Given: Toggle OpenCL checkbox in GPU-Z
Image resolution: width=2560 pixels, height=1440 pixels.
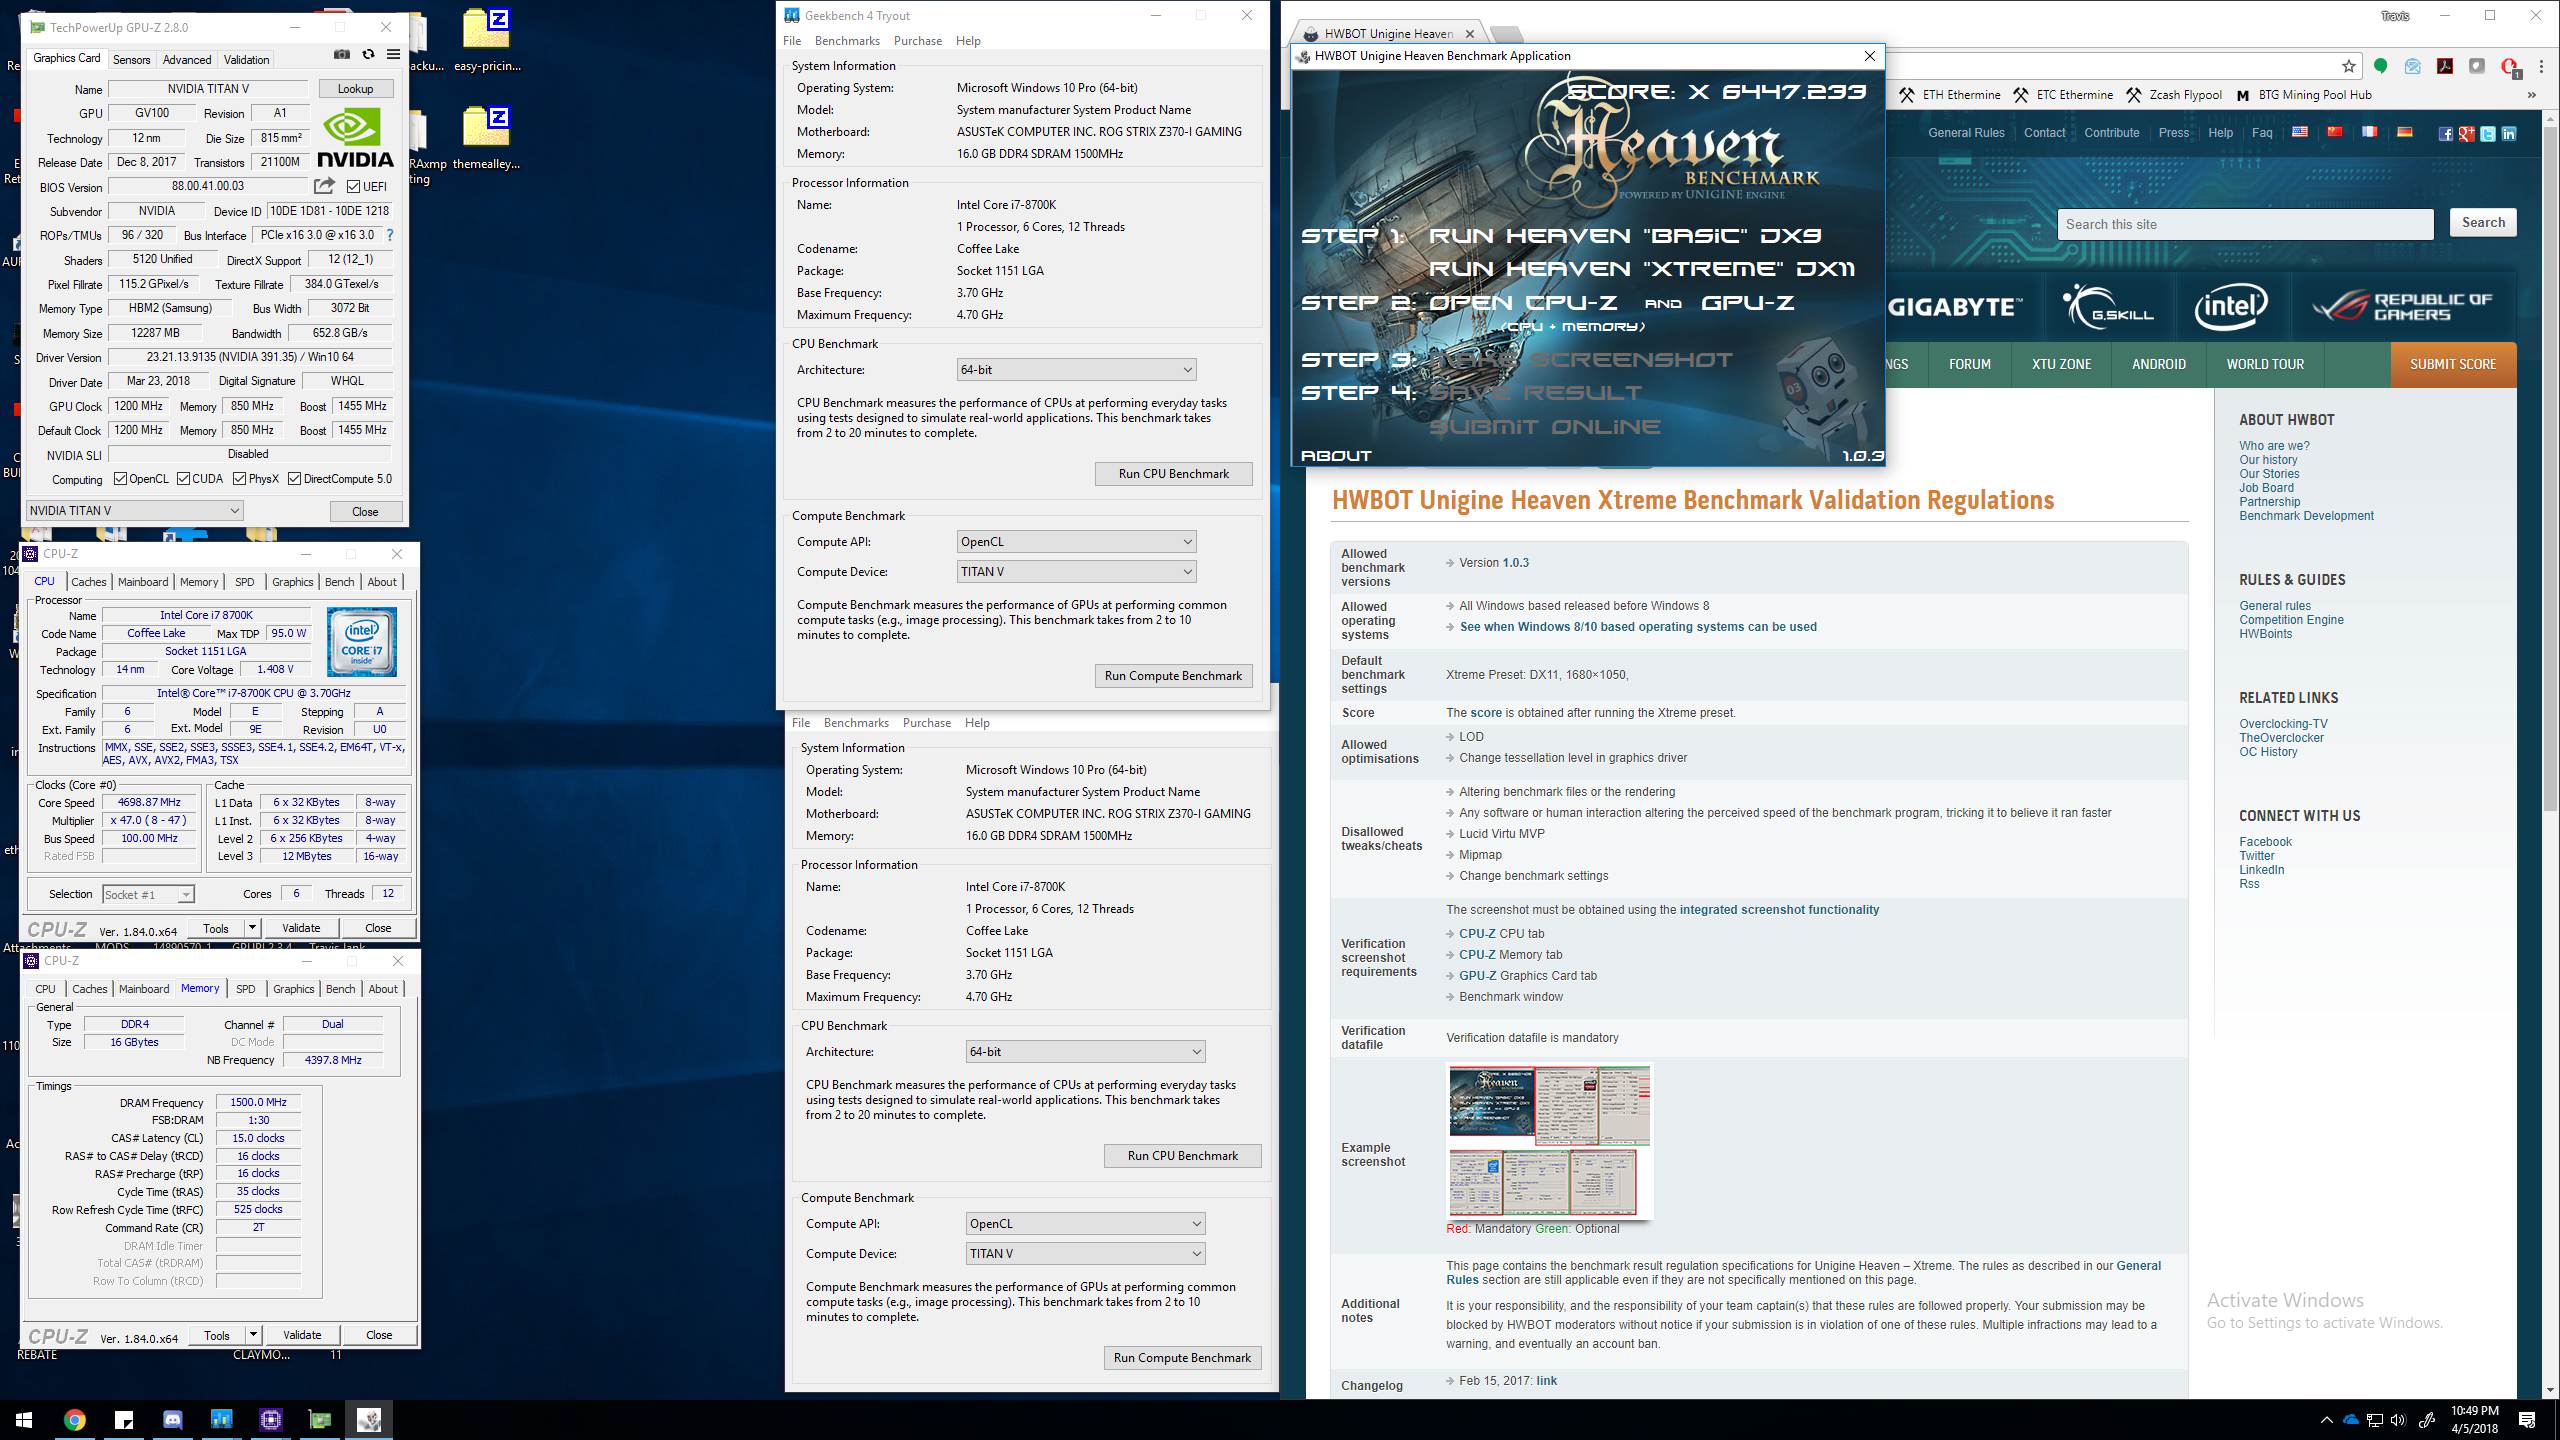Looking at the screenshot, I should coord(121,479).
